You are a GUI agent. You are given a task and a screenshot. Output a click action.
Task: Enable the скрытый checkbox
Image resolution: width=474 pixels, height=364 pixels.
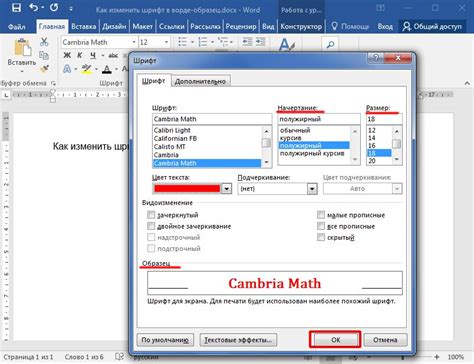pos(321,237)
